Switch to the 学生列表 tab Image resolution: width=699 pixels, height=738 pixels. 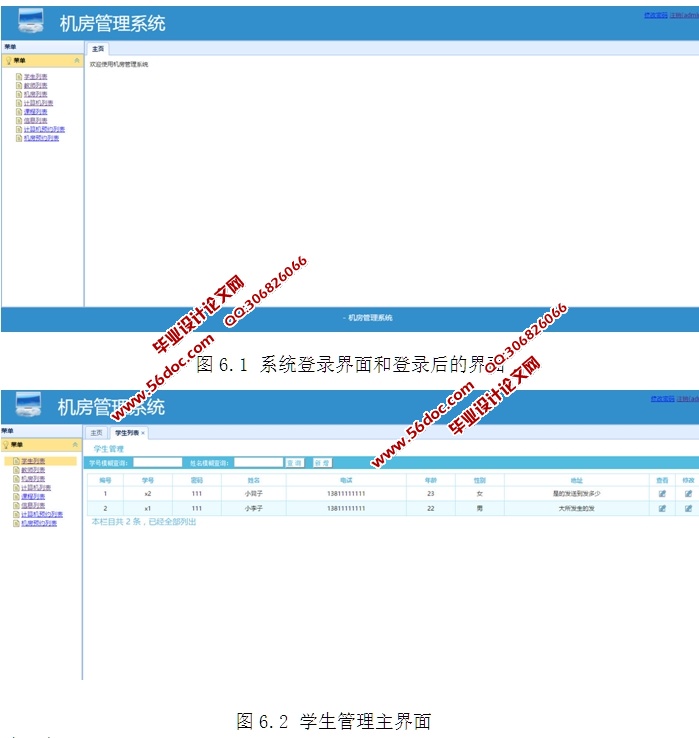pyautogui.click(x=126, y=433)
